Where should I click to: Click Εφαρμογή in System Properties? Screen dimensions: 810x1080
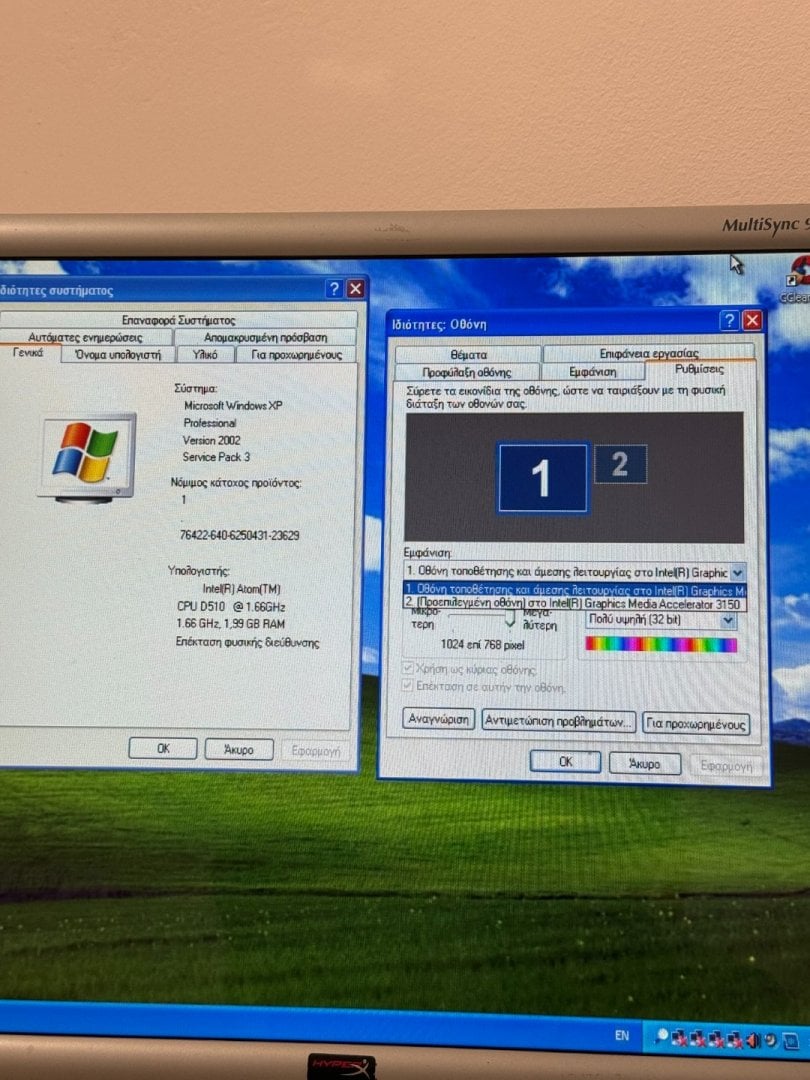click(315, 751)
